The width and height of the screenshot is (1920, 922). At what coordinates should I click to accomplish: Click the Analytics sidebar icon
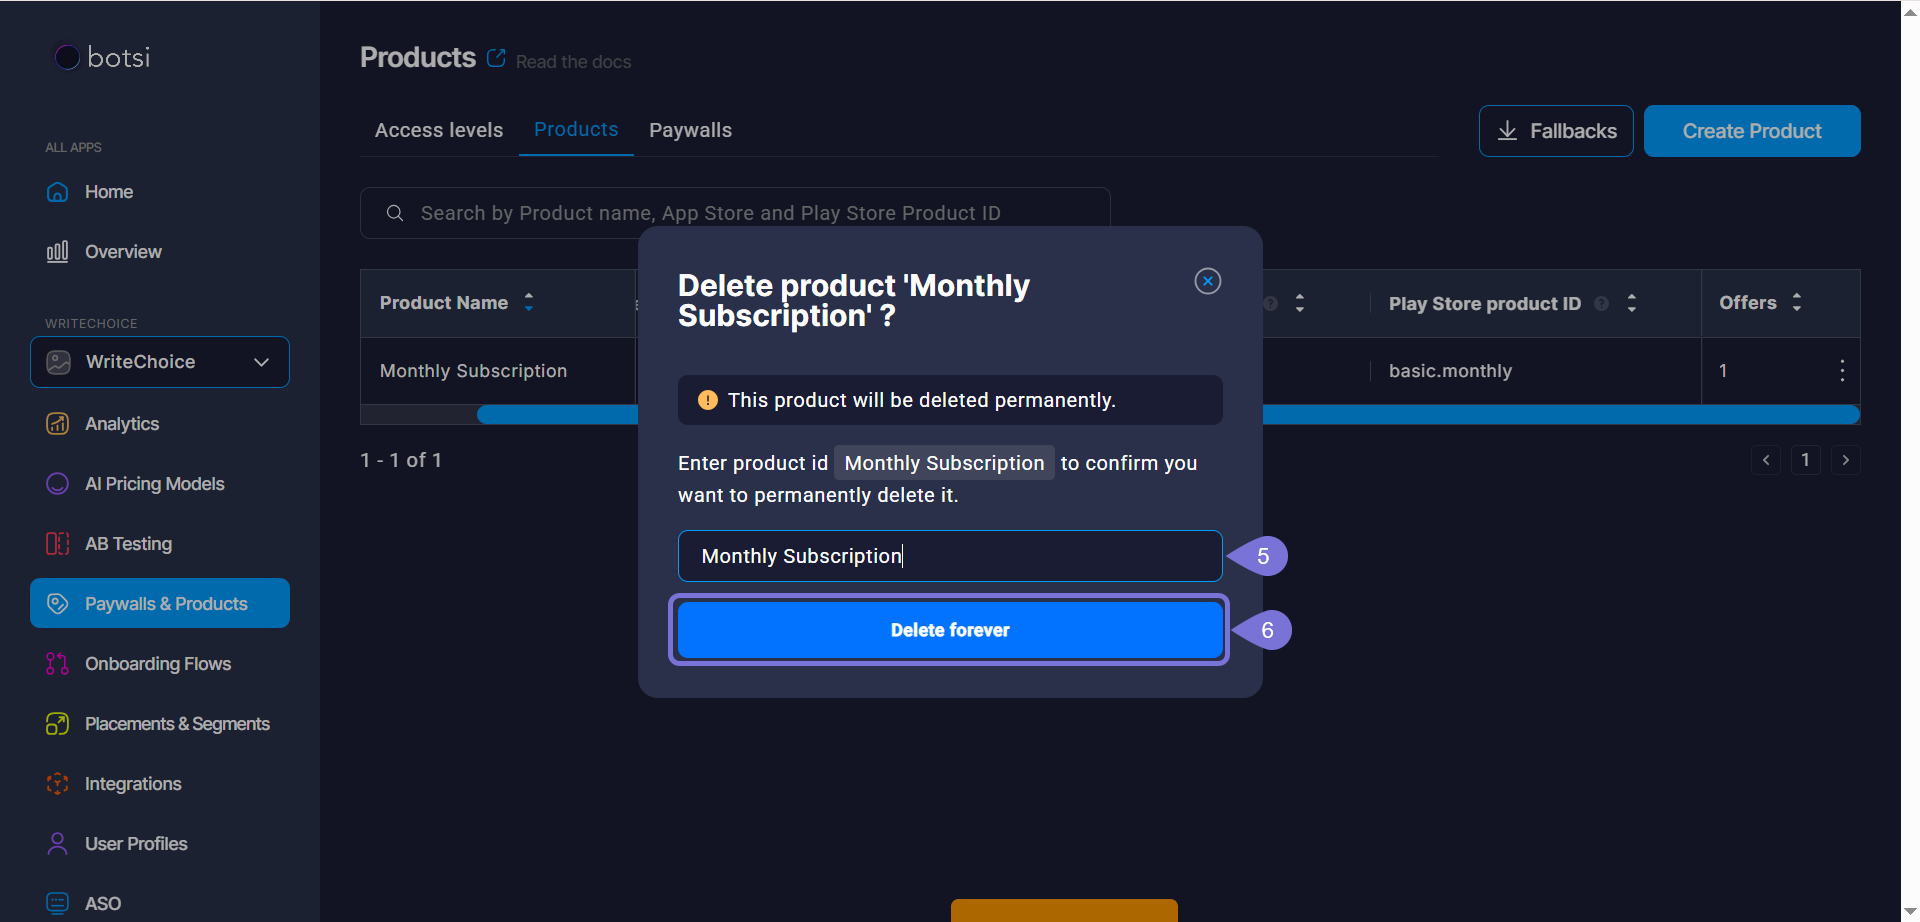coord(58,424)
